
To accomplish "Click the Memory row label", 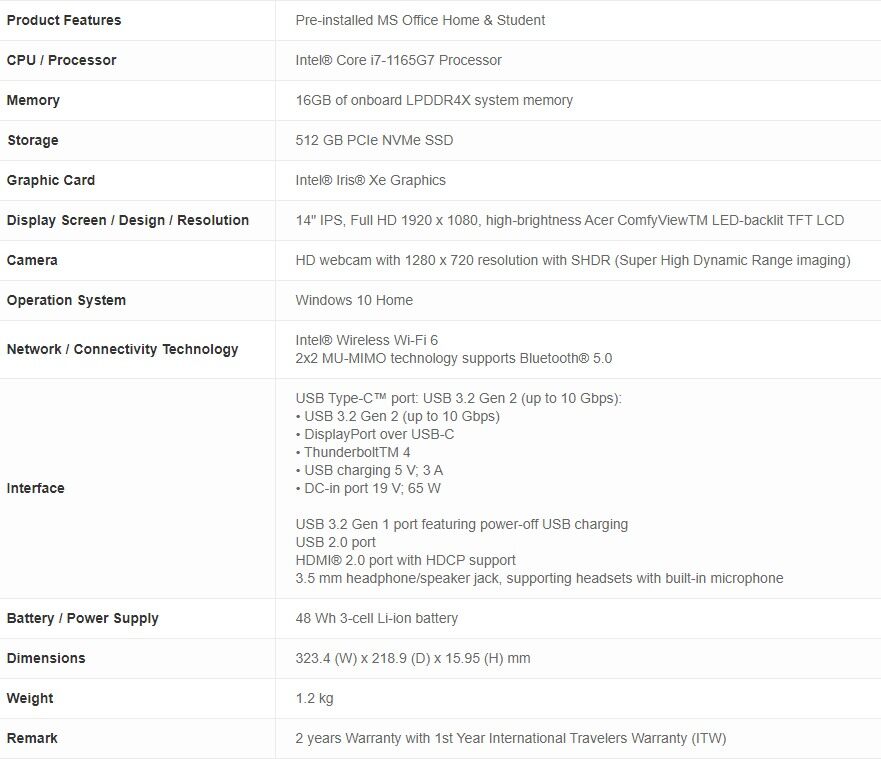I will pyautogui.click(x=33, y=100).
